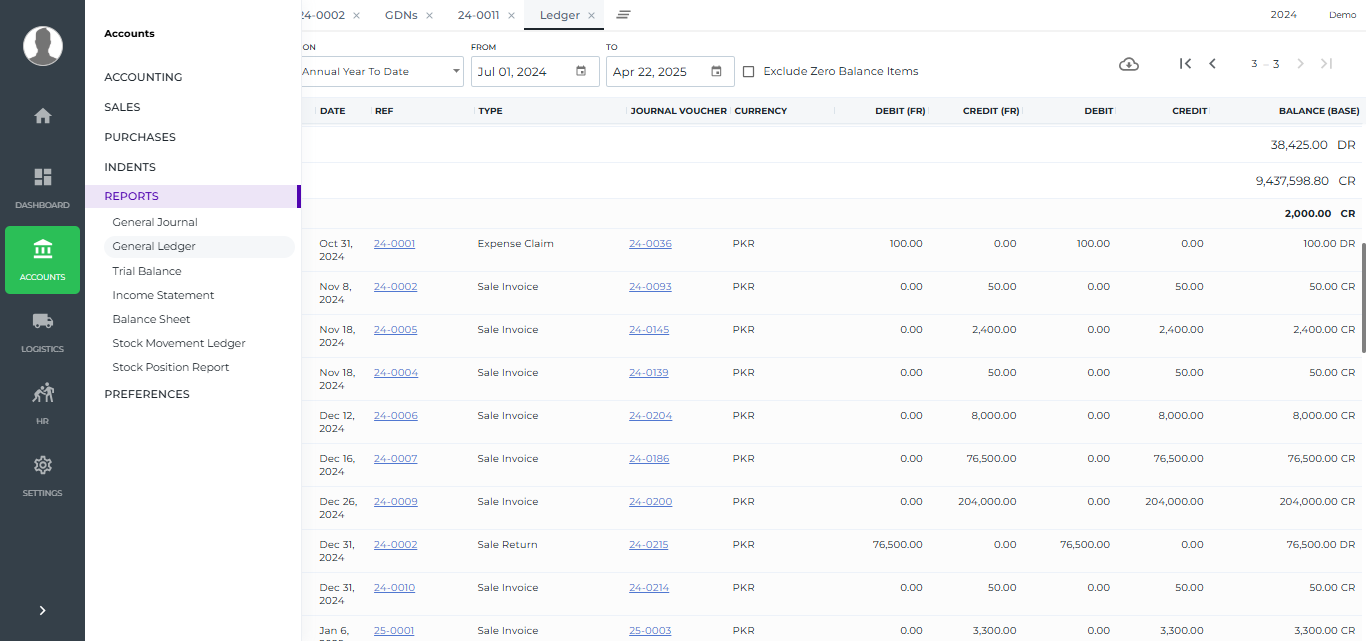Close the Ledger tab
This screenshot has width=1366, height=641.
[x=591, y=16]
